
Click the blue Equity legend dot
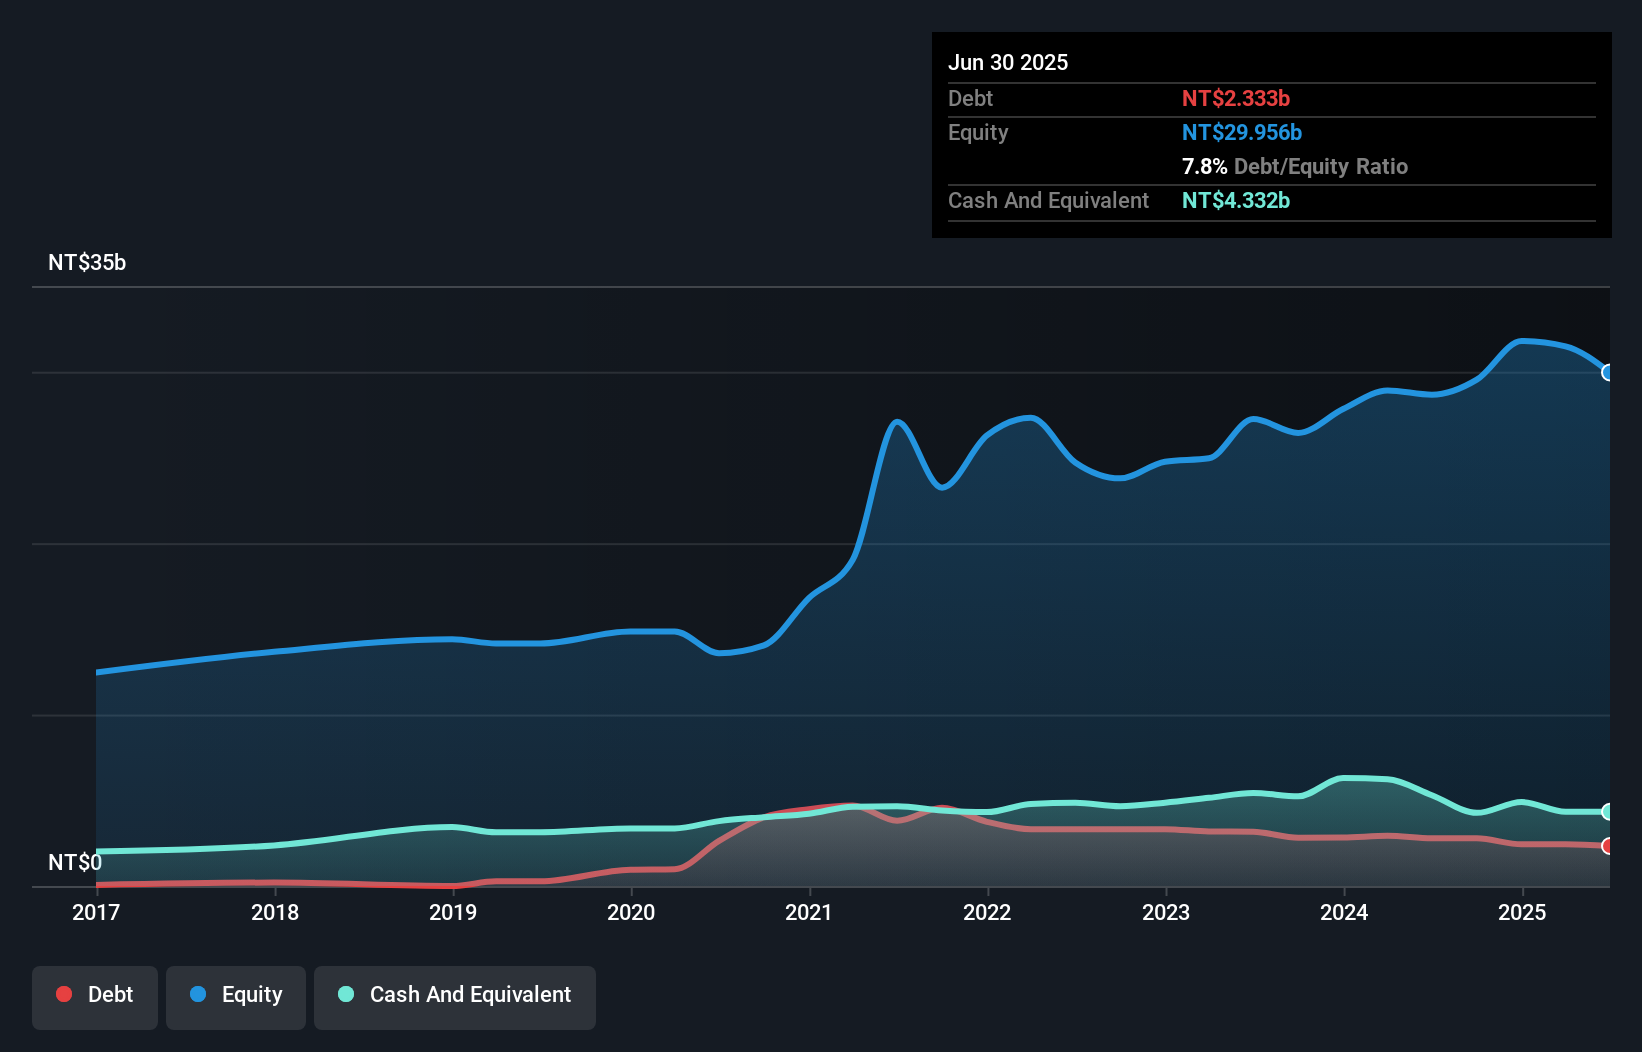point(198,994)
